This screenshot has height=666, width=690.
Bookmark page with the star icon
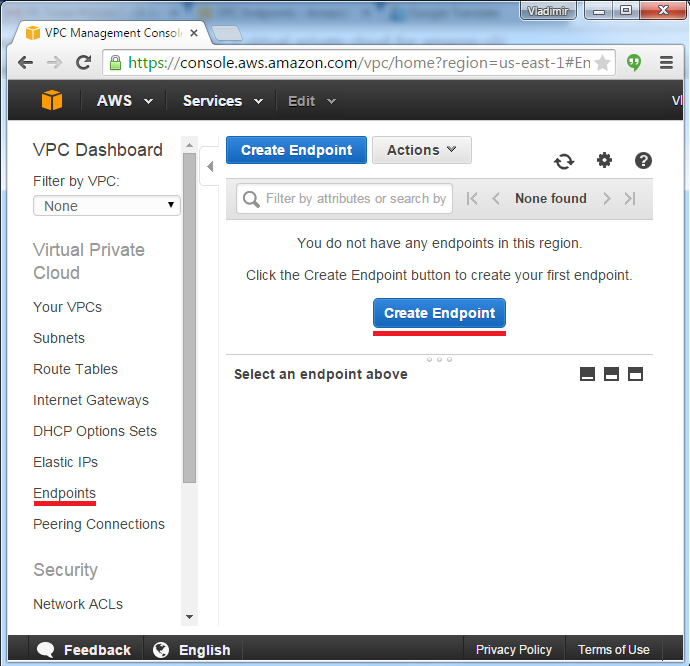coord(602,62)
